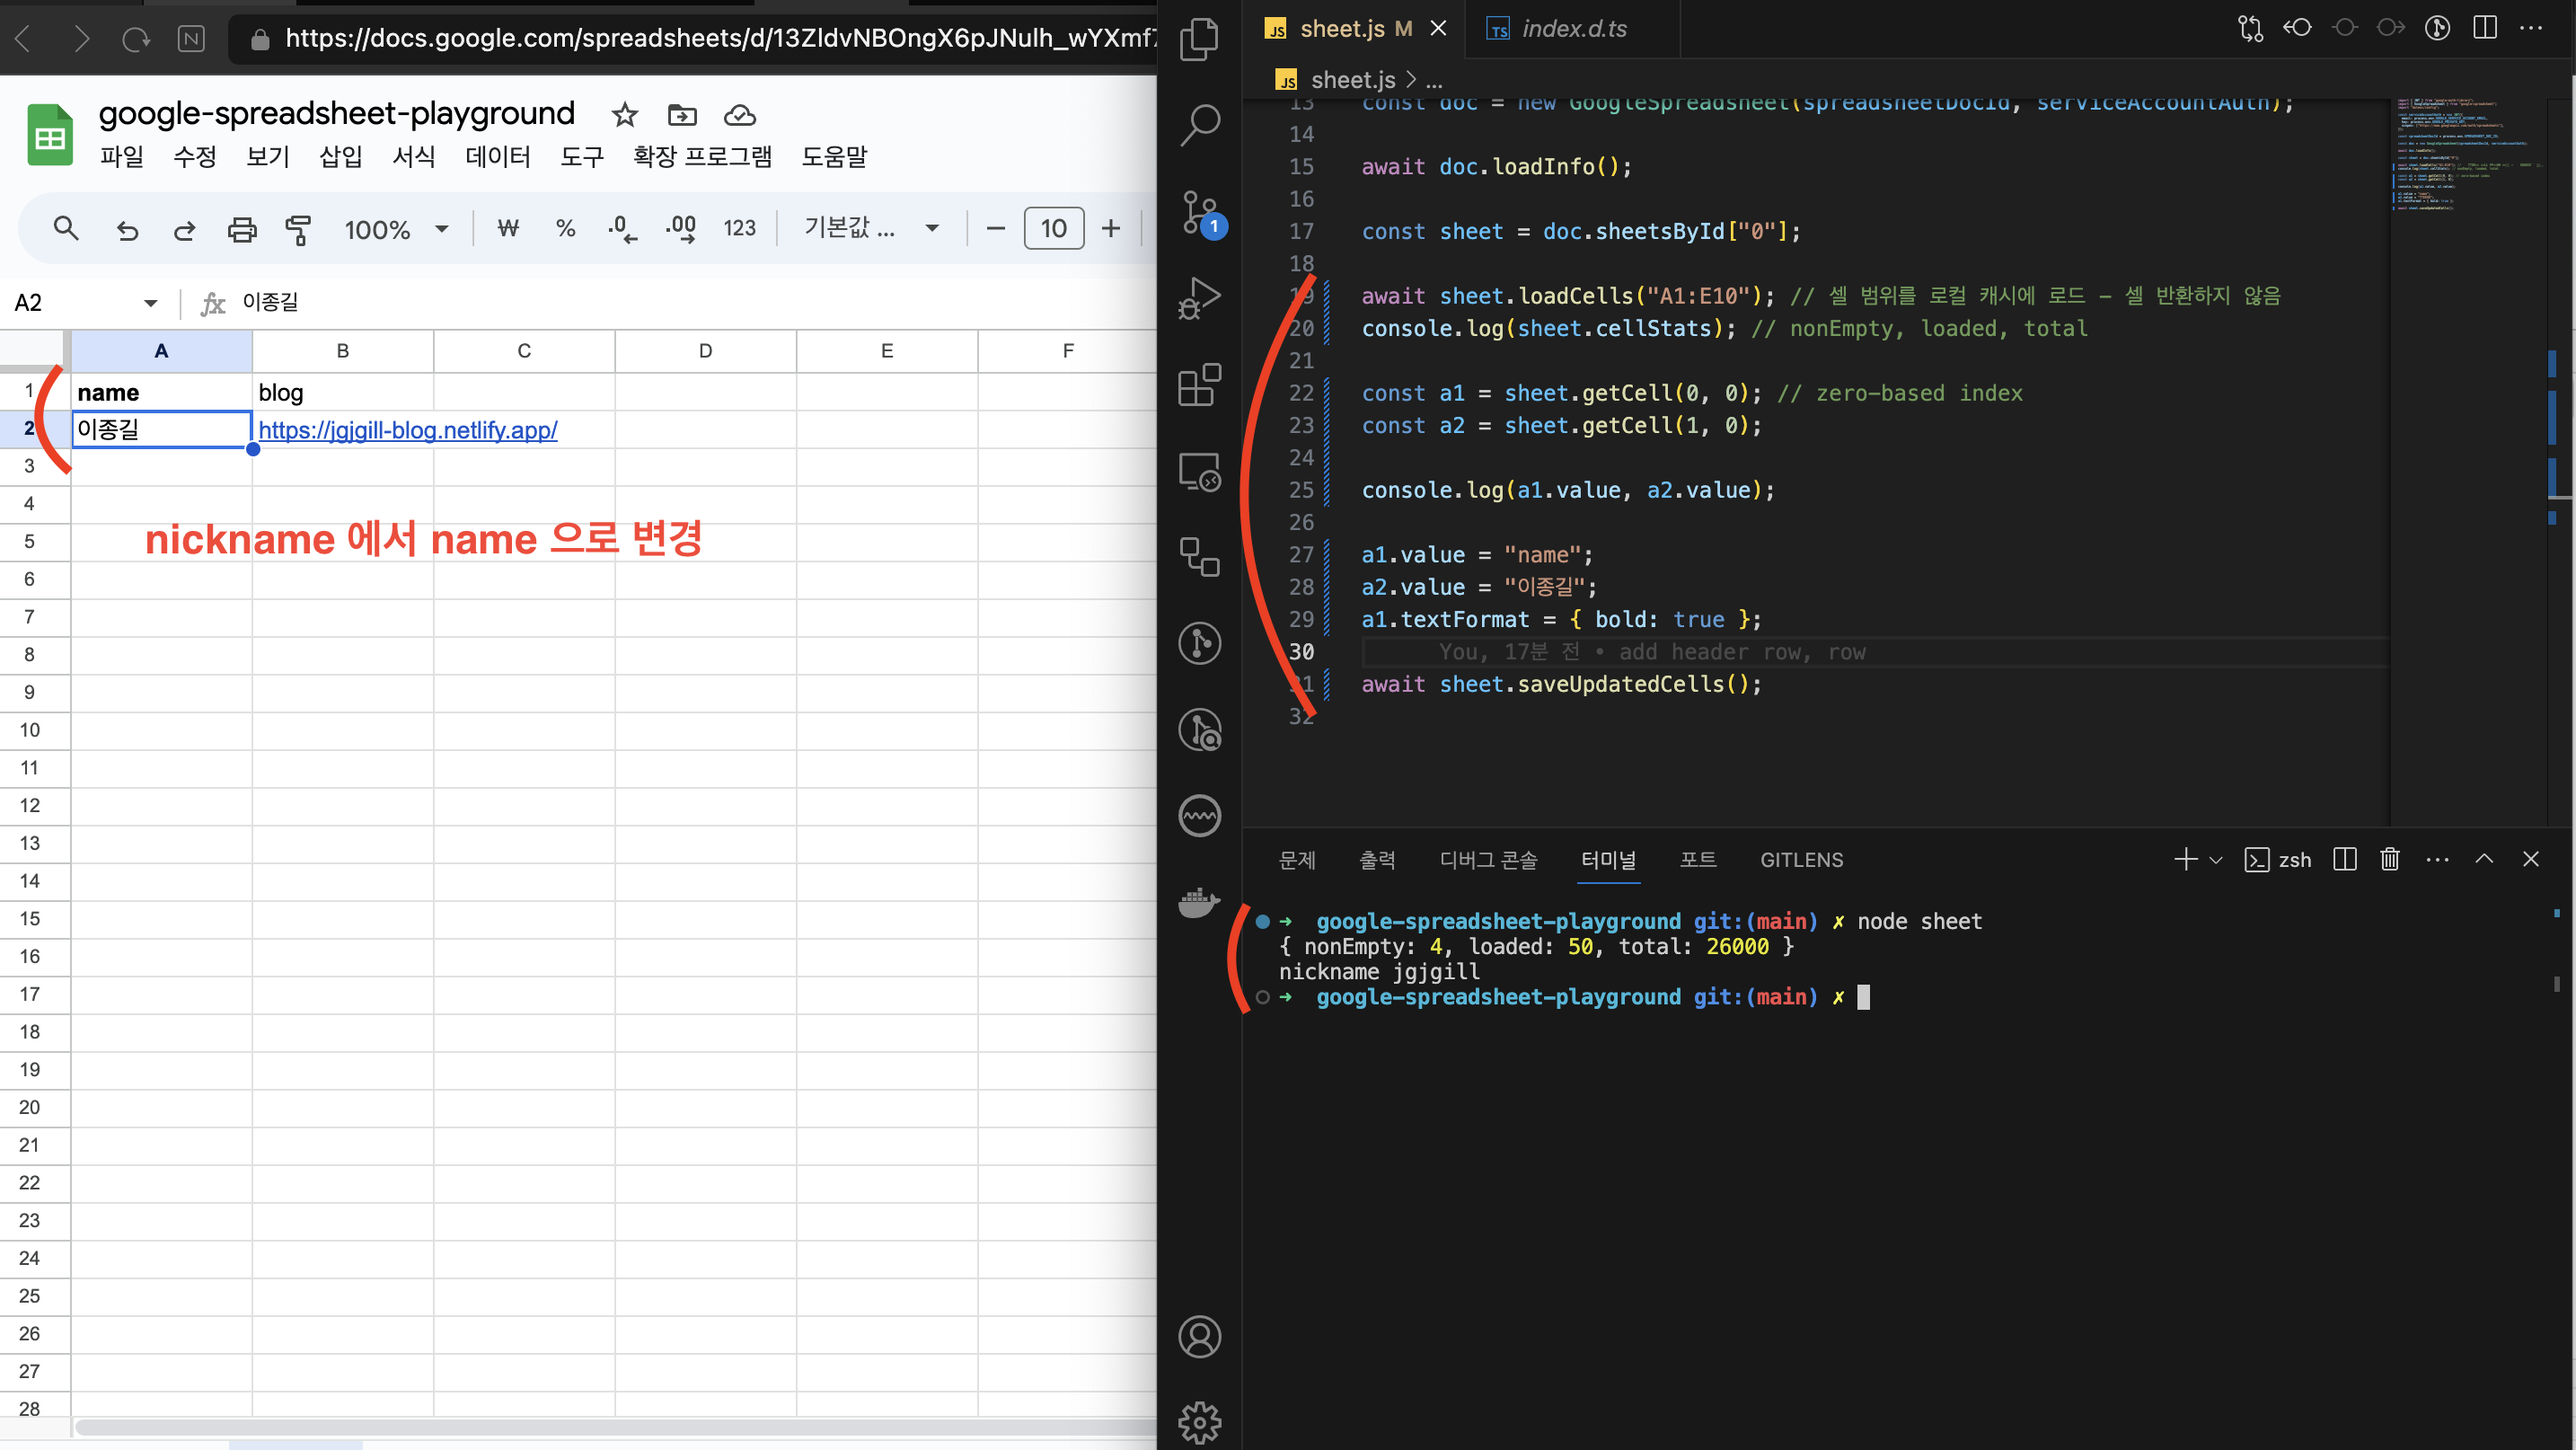Split the editor right
This screenshot has width=2576, height=1450.
click(2484, 28)
